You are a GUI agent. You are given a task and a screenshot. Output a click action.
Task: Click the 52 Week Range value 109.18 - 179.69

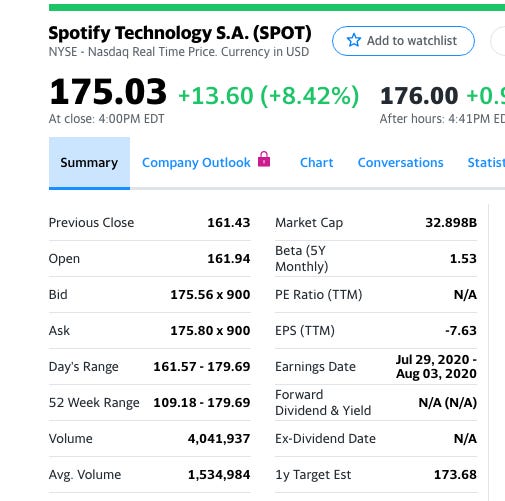[x=202, y=403]
